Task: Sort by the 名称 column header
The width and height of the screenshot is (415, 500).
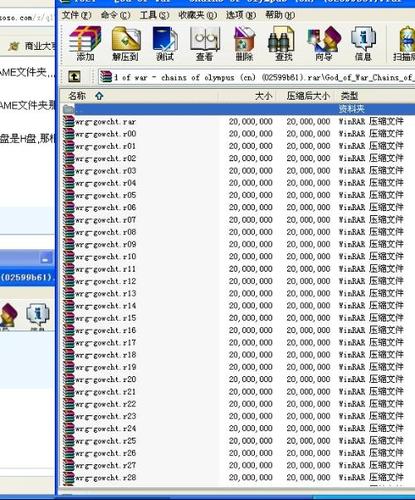Action: tap(139, 96)
